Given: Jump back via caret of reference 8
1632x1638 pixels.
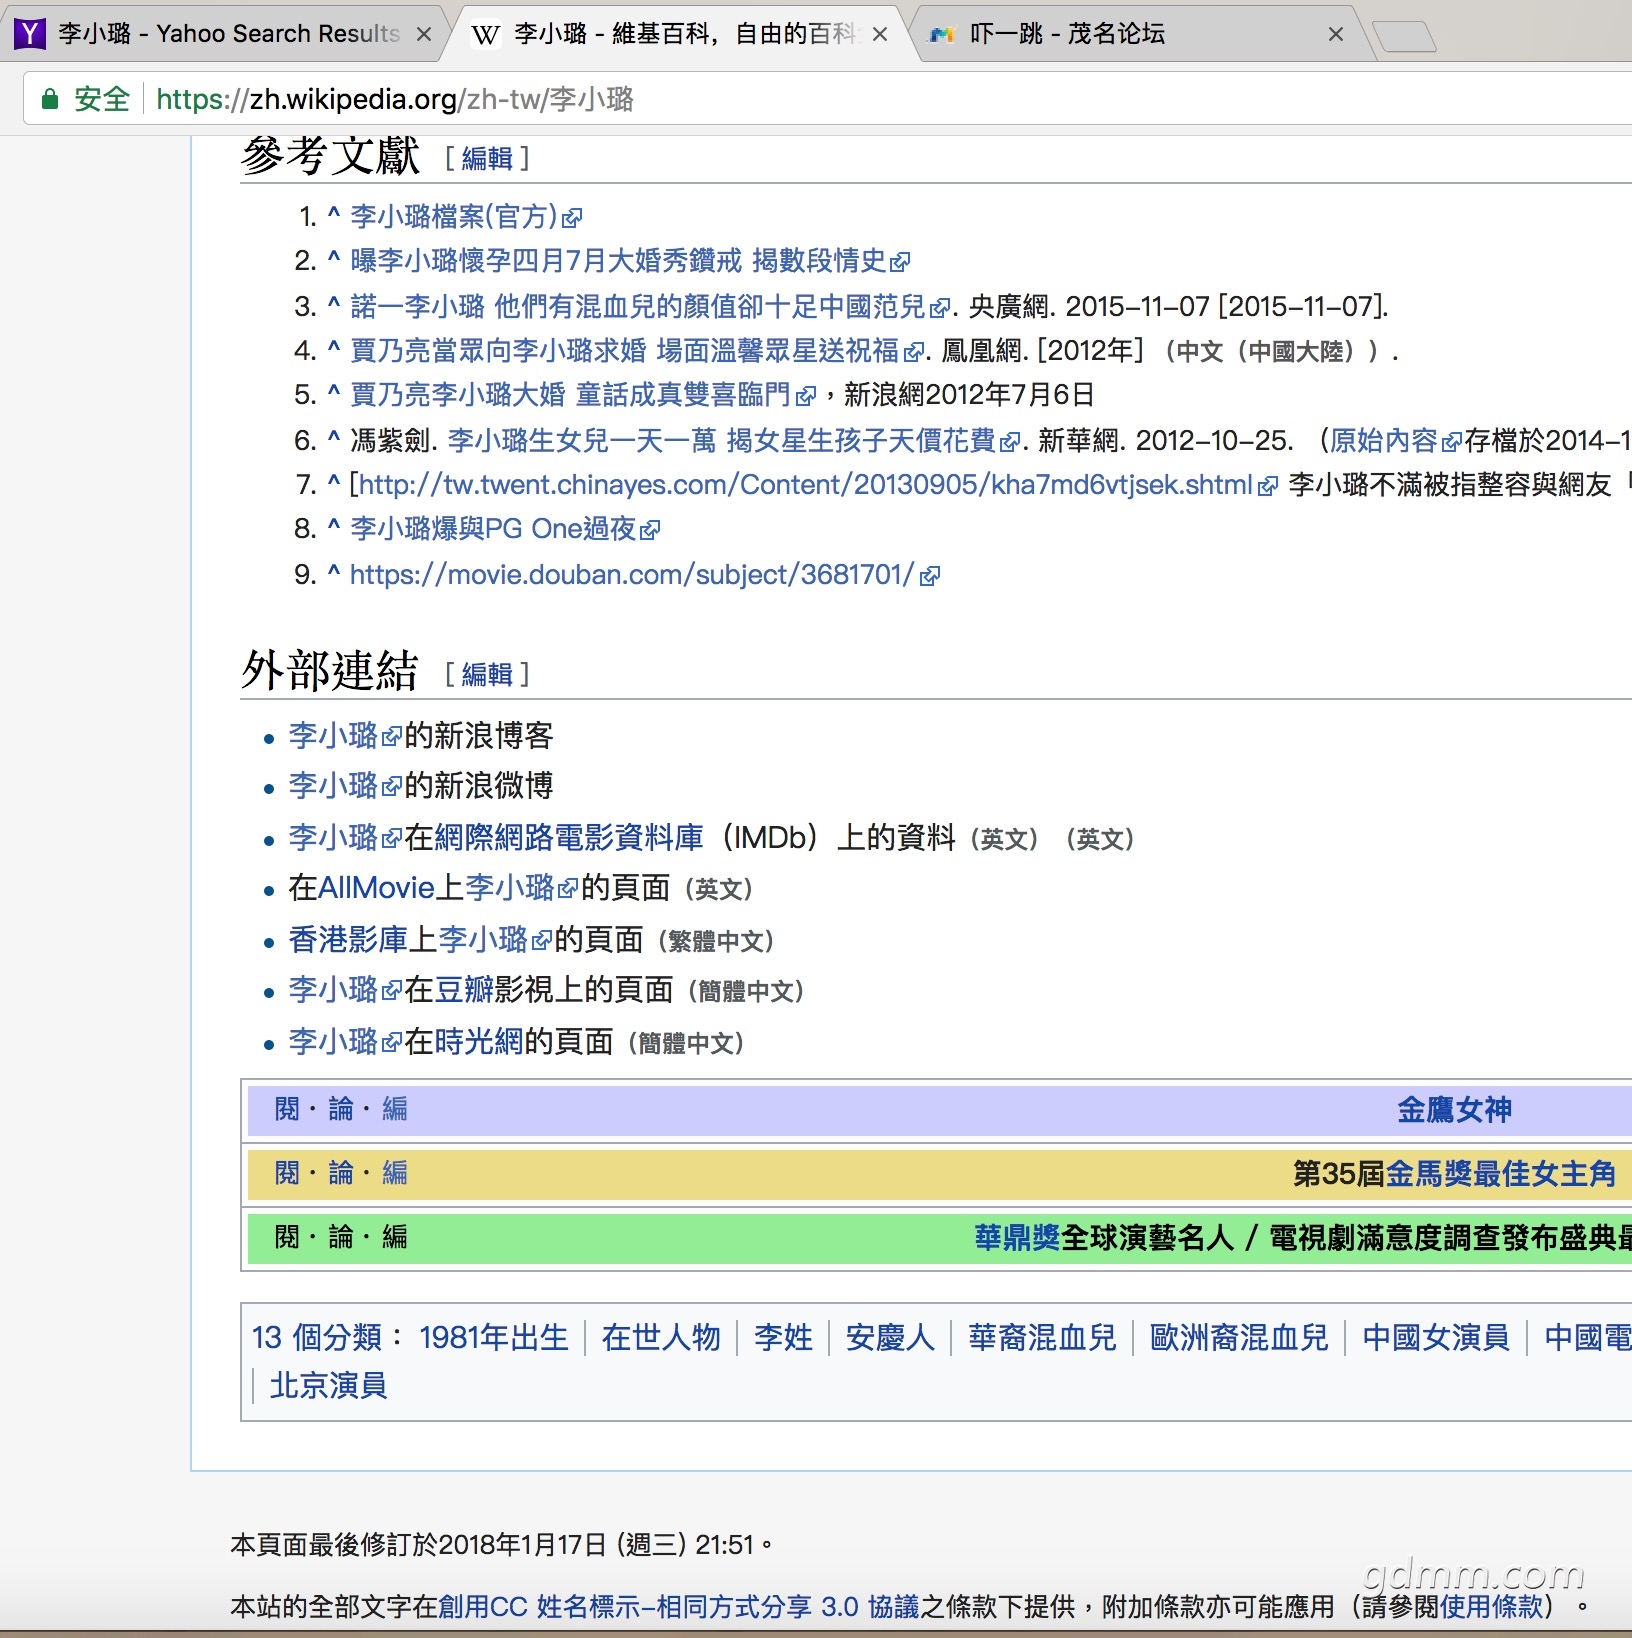Looking at the screenshot, I should click(x=334, y=526).
